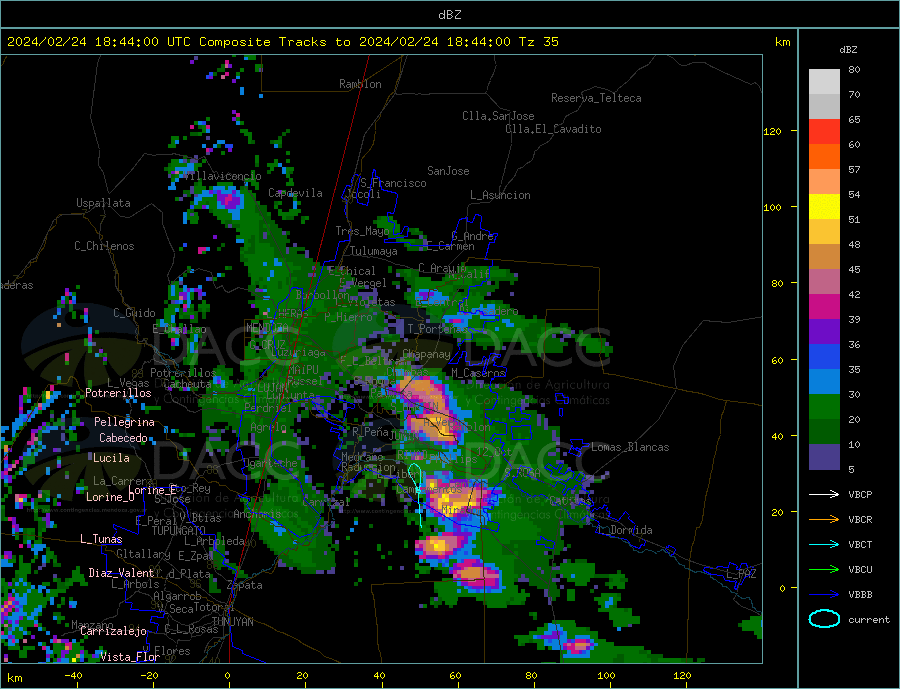Image resolution: width=900 pixels, height=689 pixels.
Task: Click the M_Caseros place label
Action: [x=478, y=373]
